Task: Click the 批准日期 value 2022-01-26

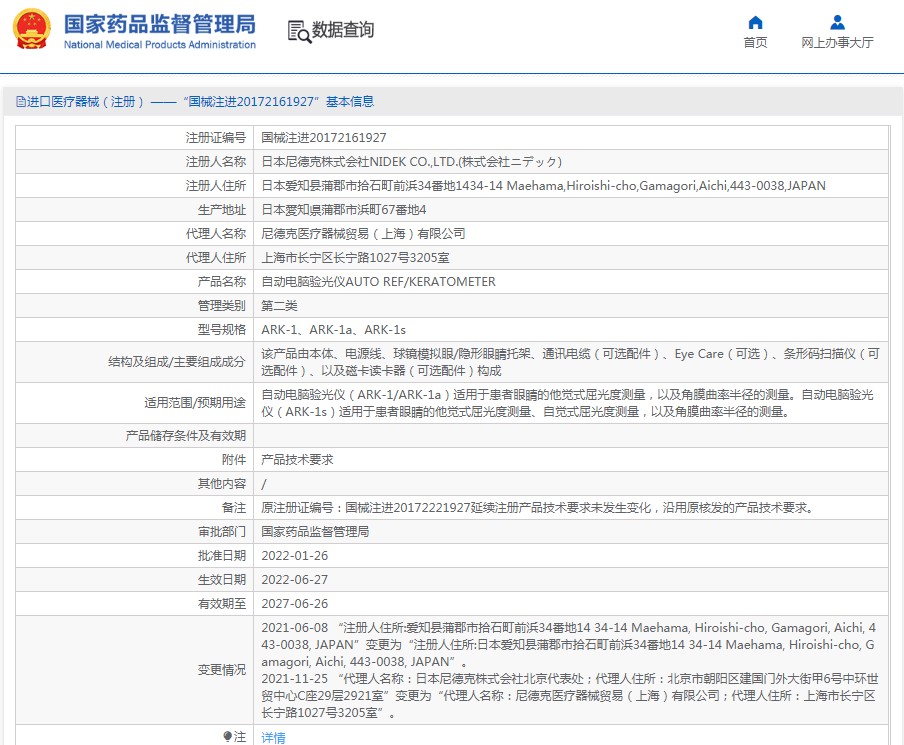Action: click(x=295, y=556)
